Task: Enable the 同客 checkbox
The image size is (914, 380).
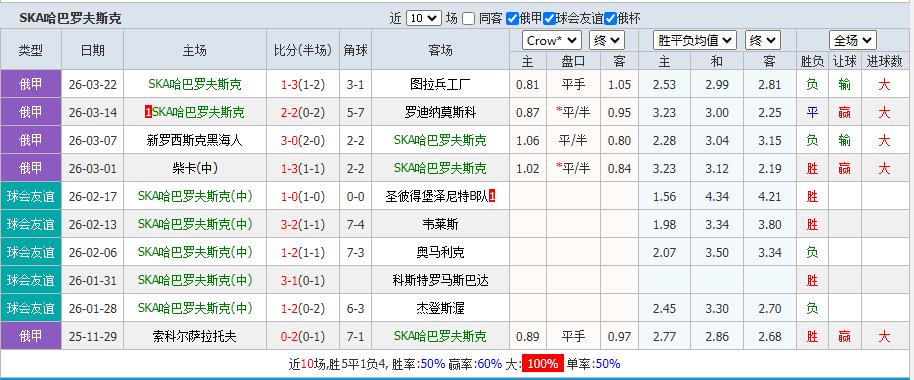Action: click(468, 19)
